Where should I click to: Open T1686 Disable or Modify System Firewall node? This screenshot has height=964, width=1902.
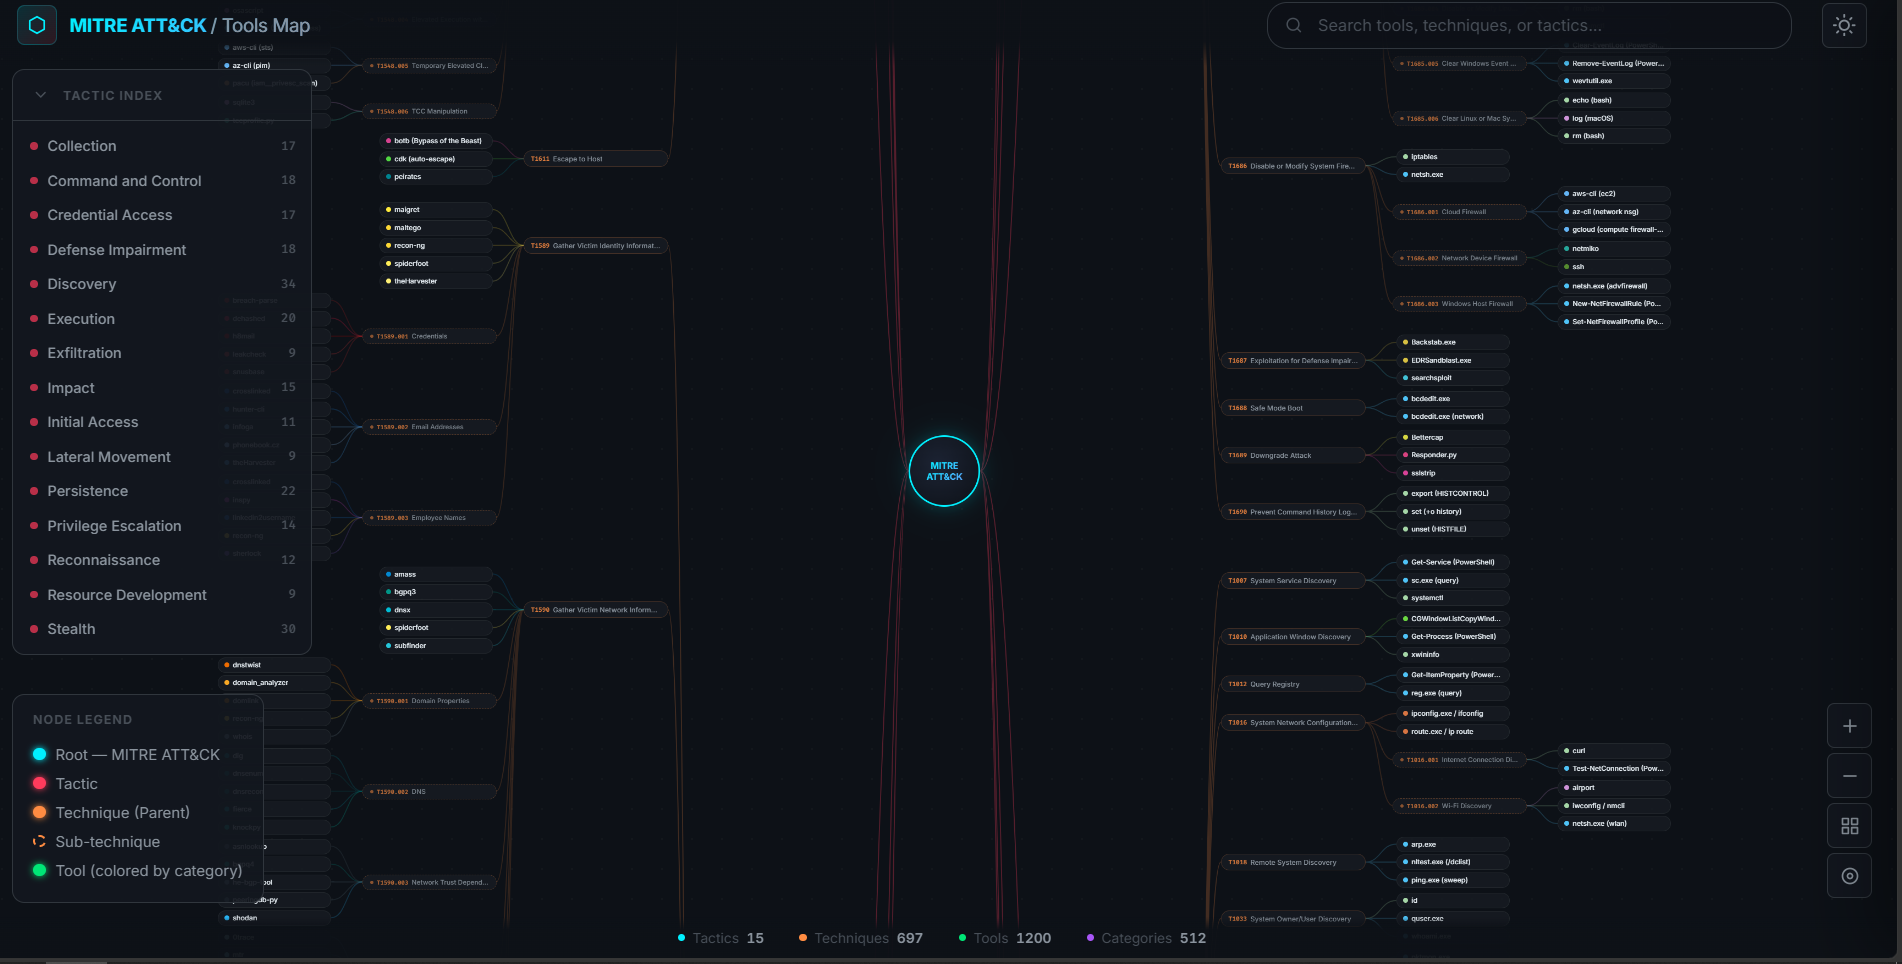[1293, 166]
